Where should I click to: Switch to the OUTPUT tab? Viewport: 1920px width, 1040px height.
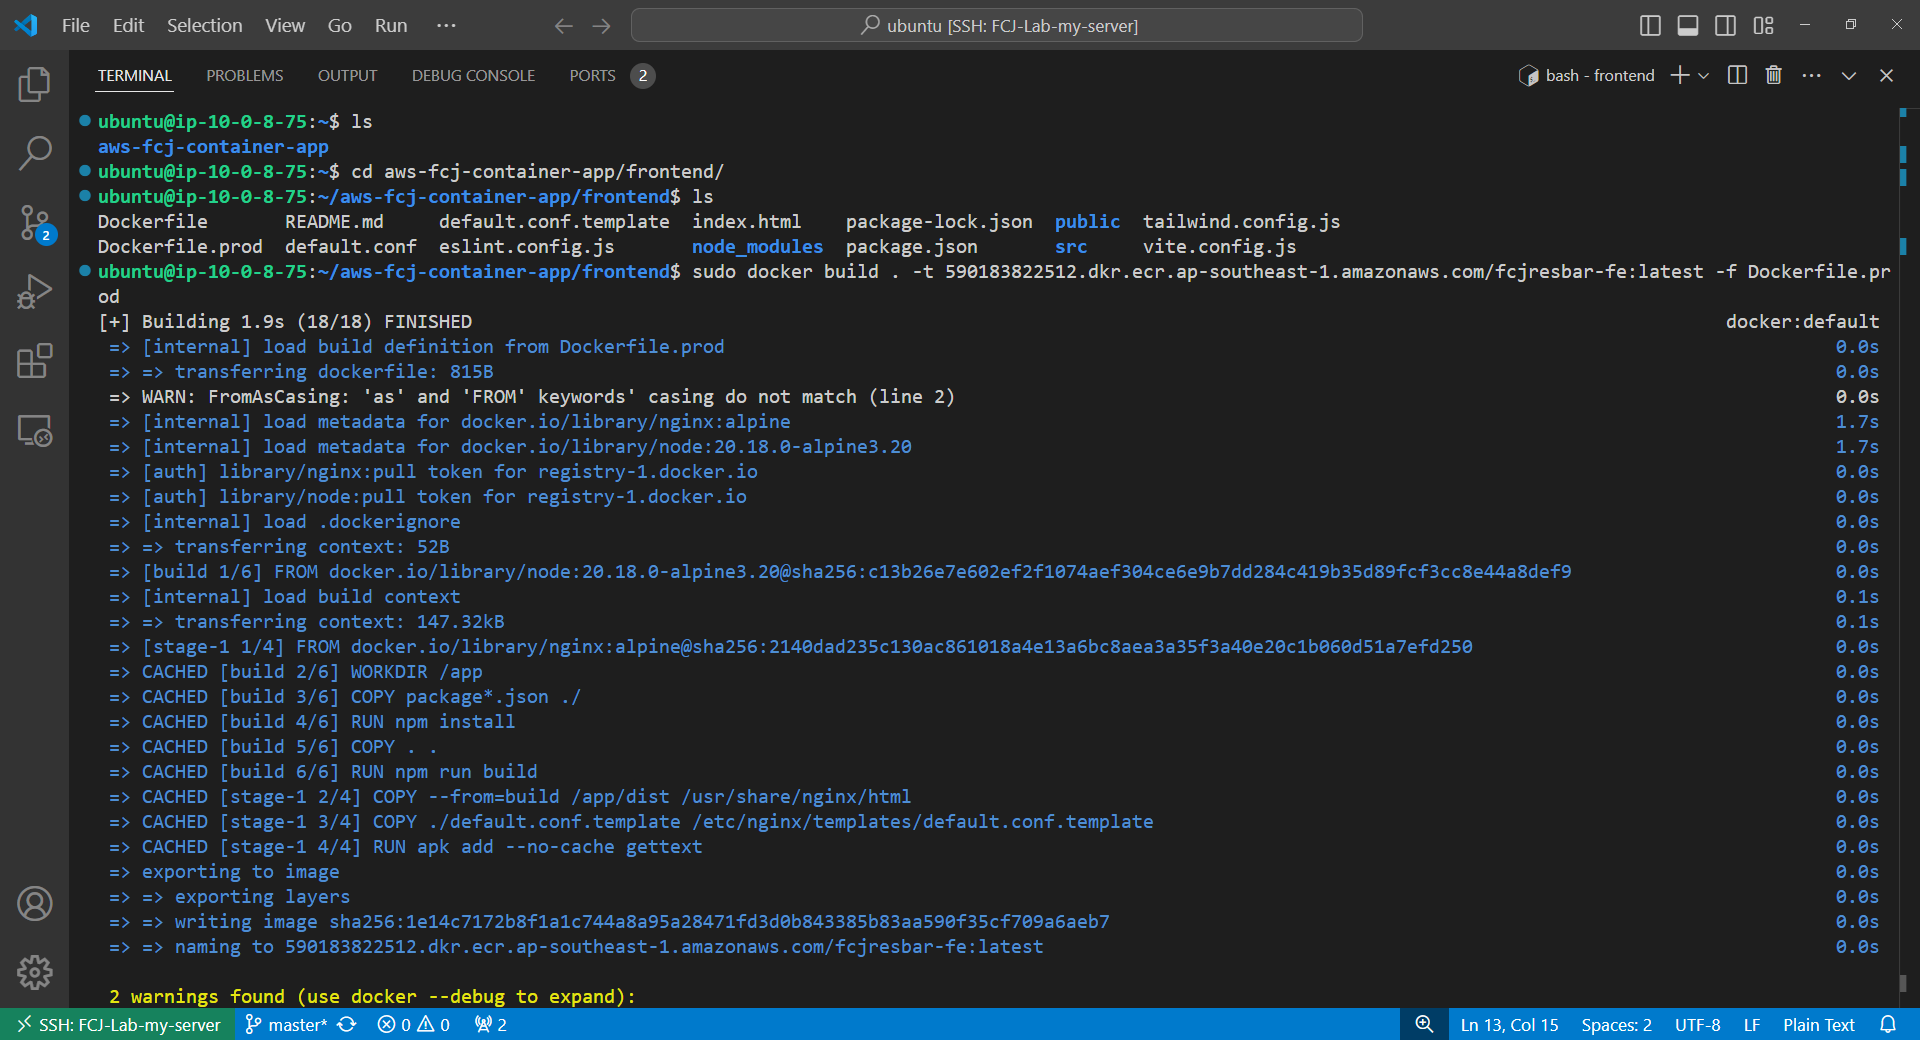pyautogui.click(x=348, y=75)
